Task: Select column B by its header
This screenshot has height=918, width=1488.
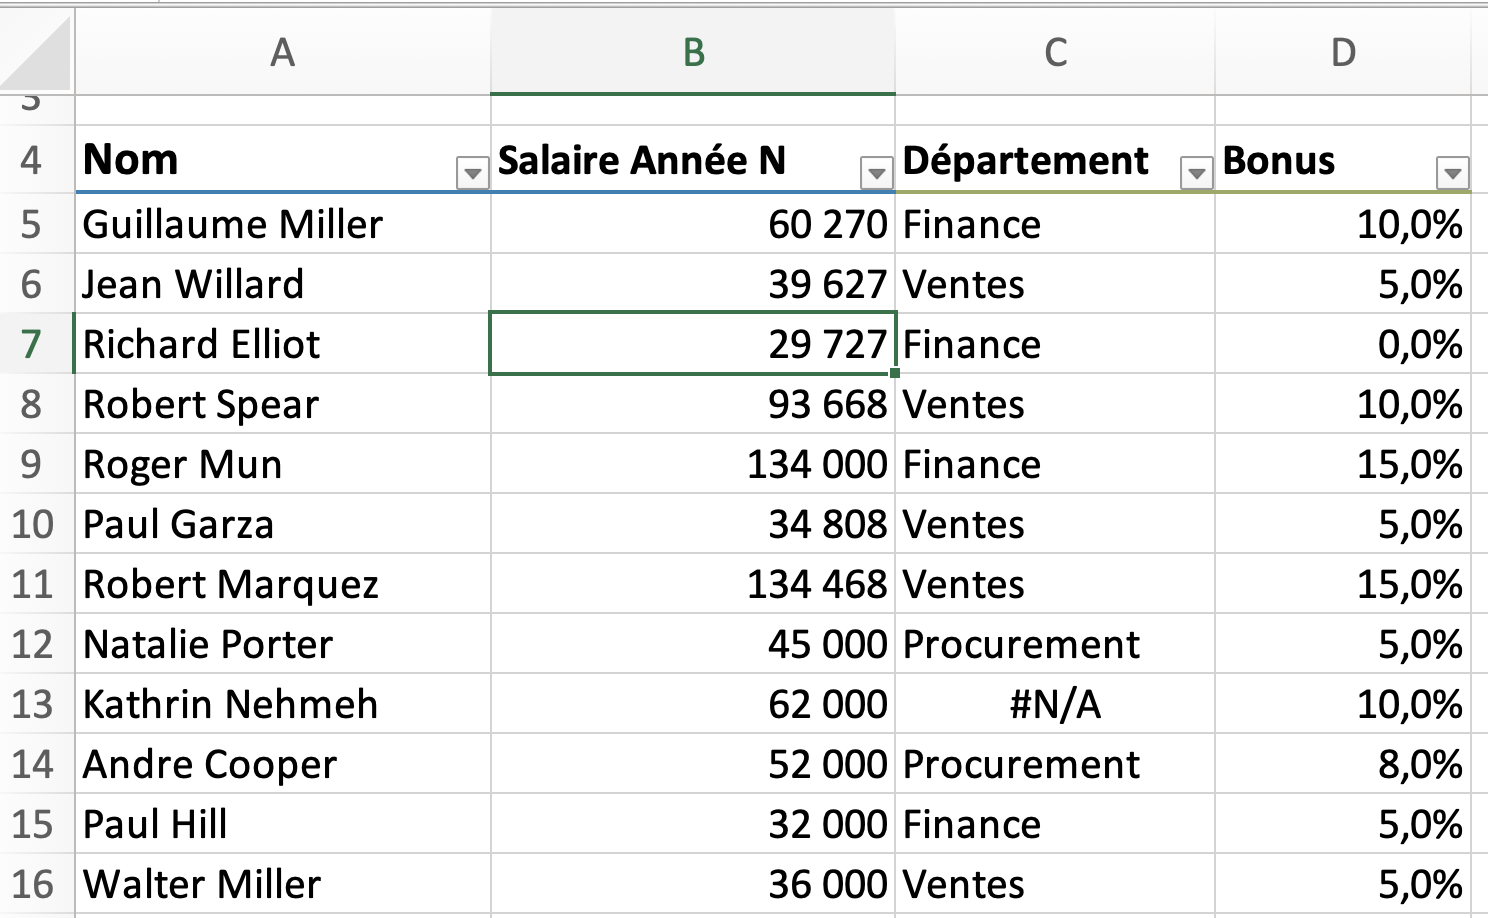Action: point(692,53)
